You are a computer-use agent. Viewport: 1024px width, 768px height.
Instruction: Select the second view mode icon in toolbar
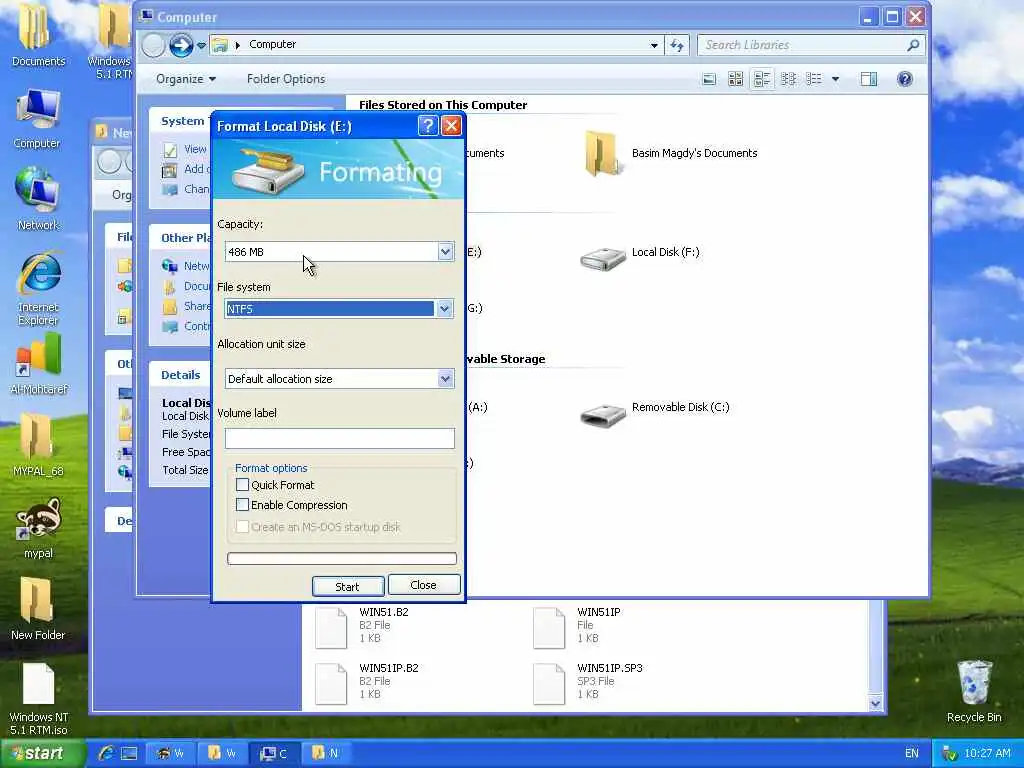[x=735, y=79]
